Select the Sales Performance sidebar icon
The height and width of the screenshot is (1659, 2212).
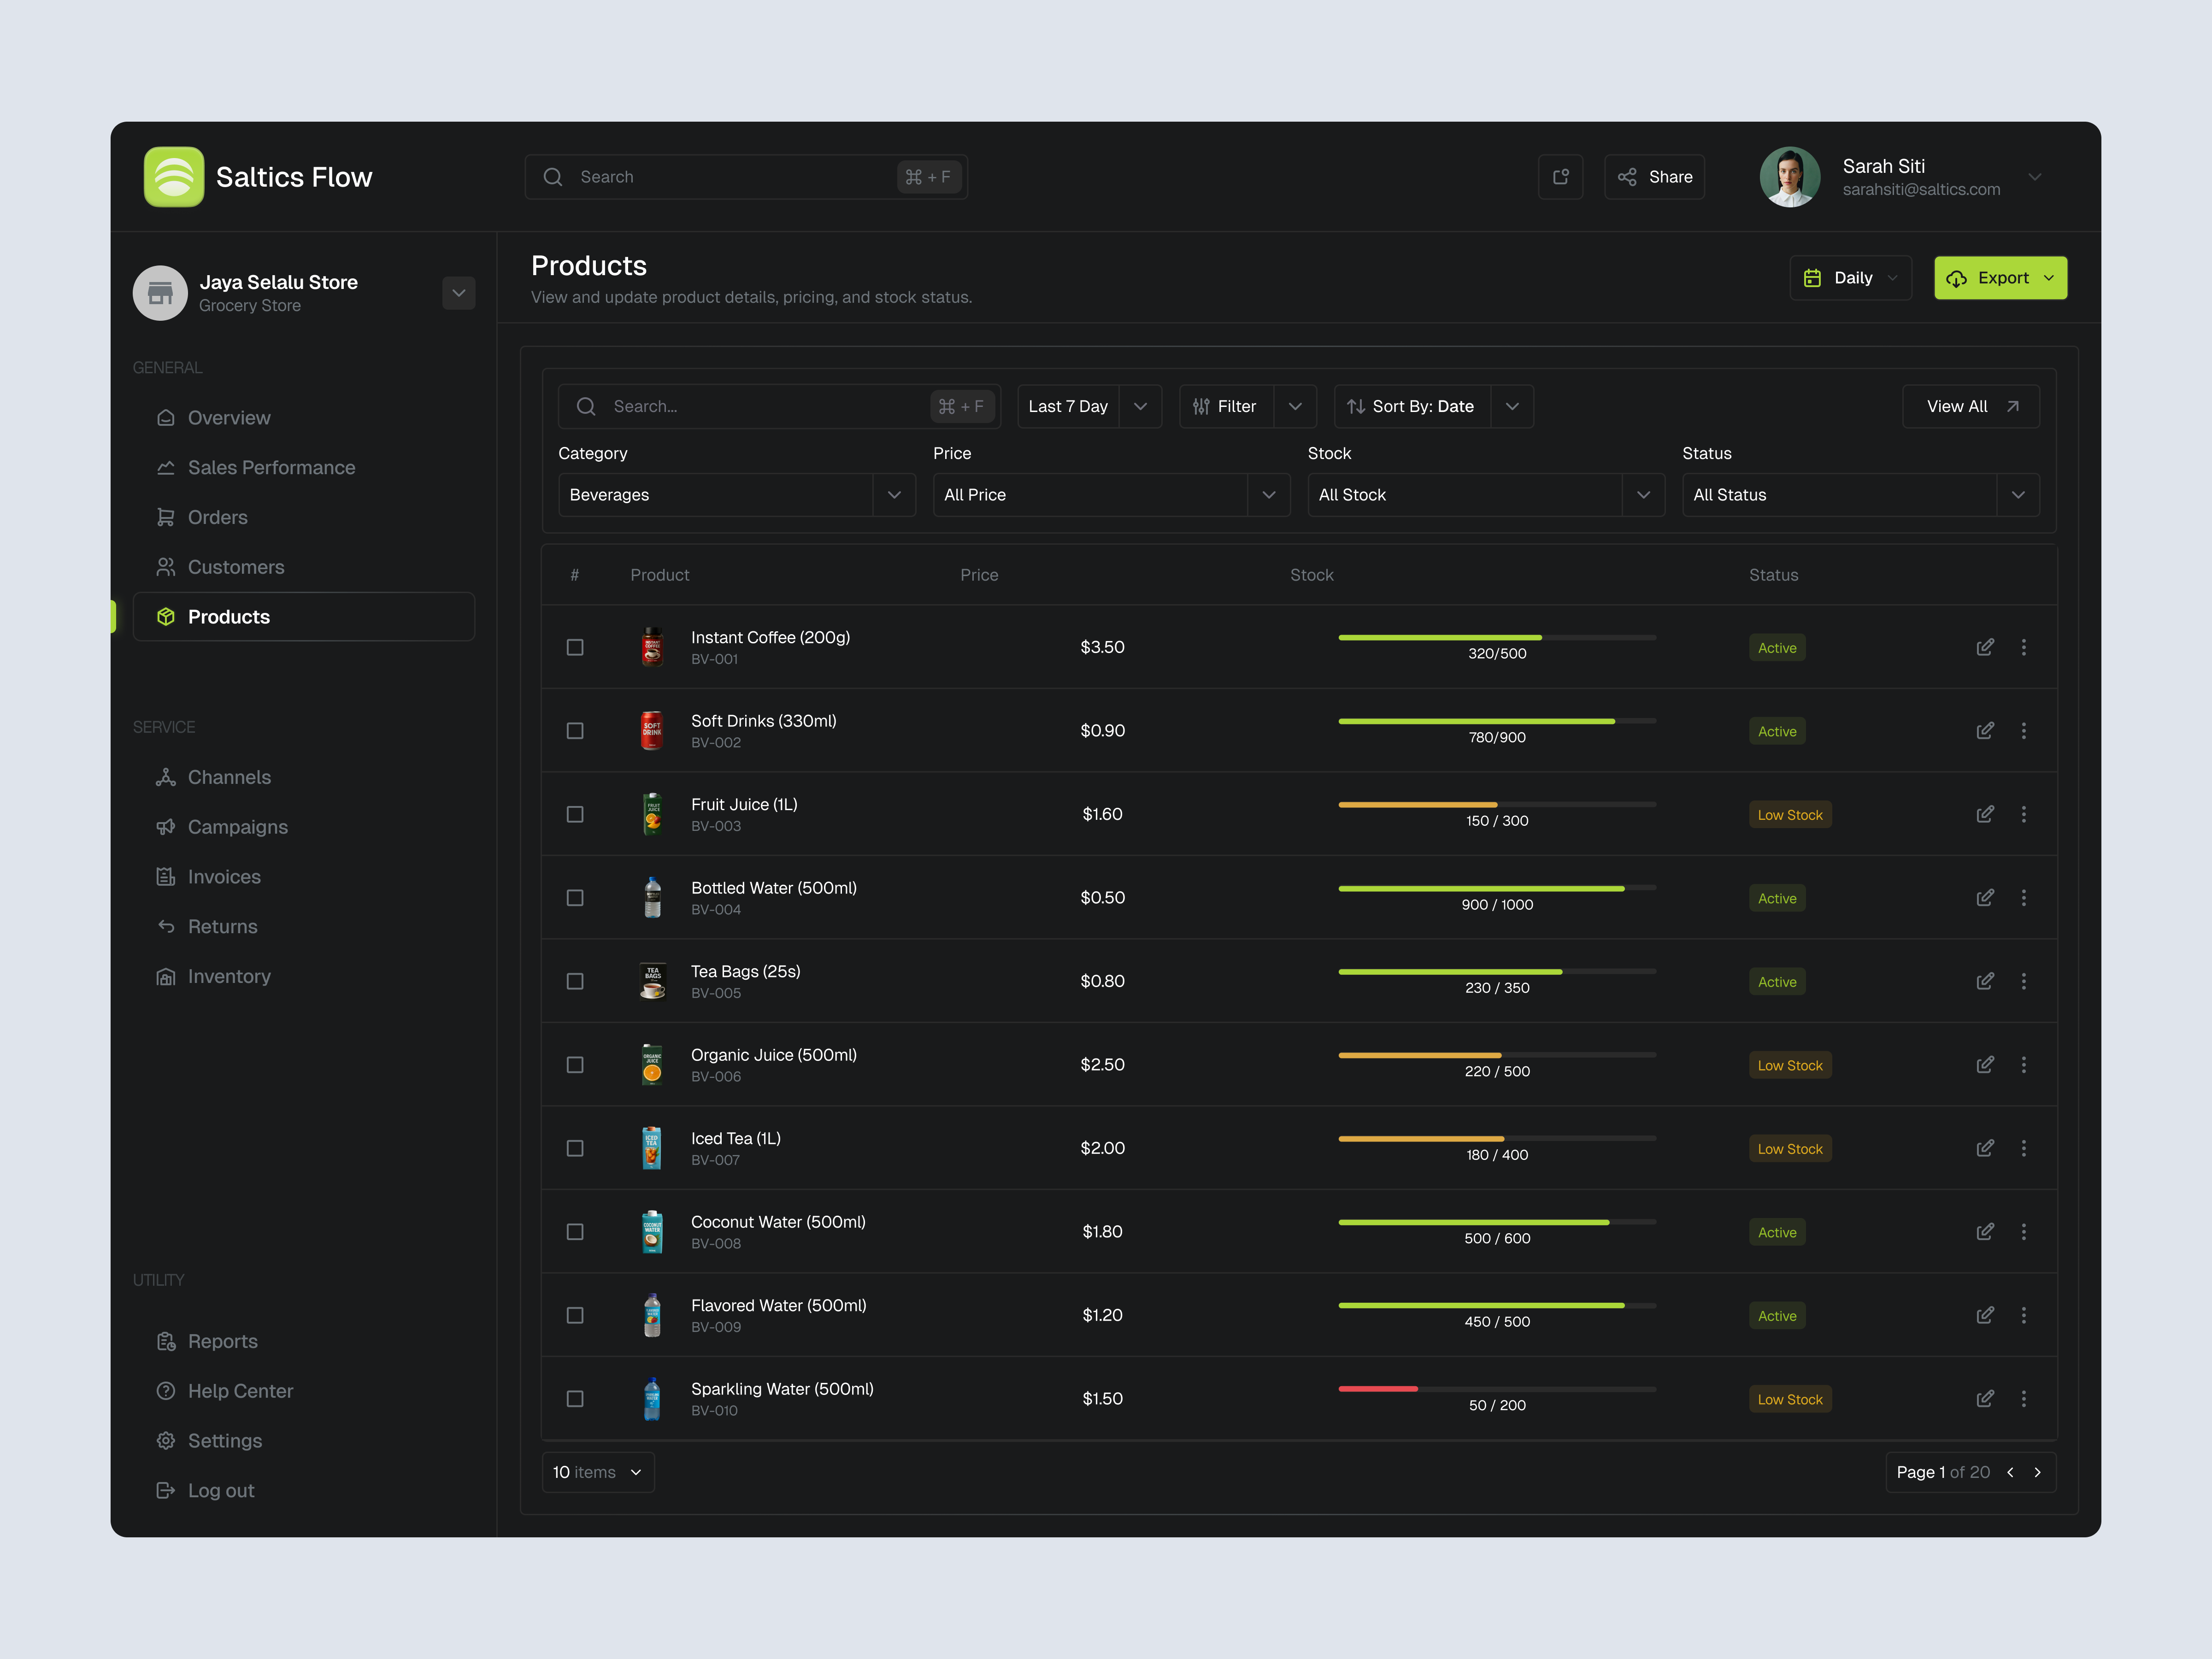166,467
